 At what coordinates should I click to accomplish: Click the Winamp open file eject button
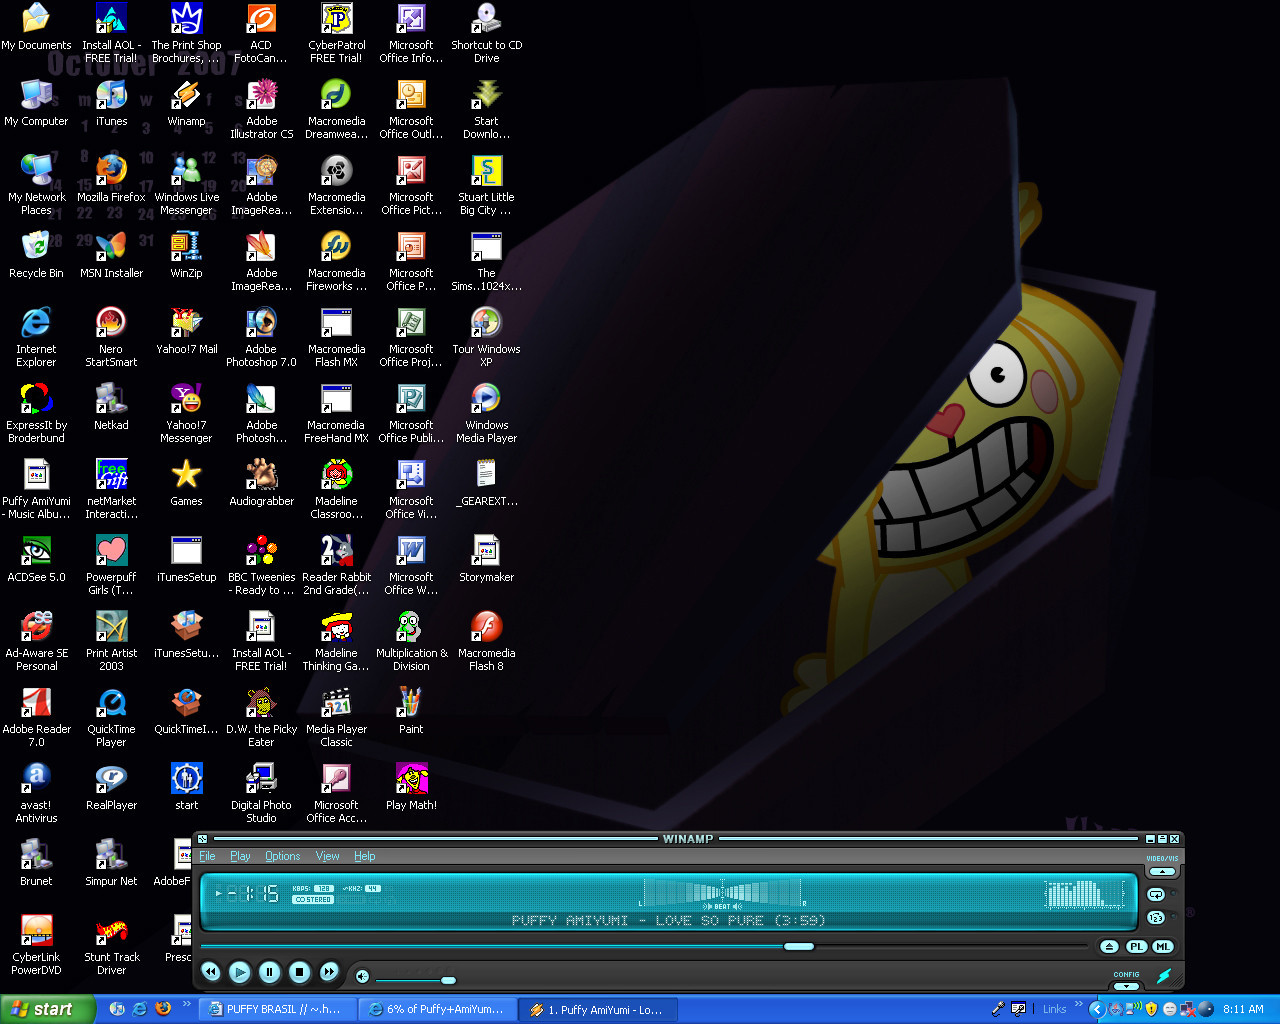coord(1109,947)
